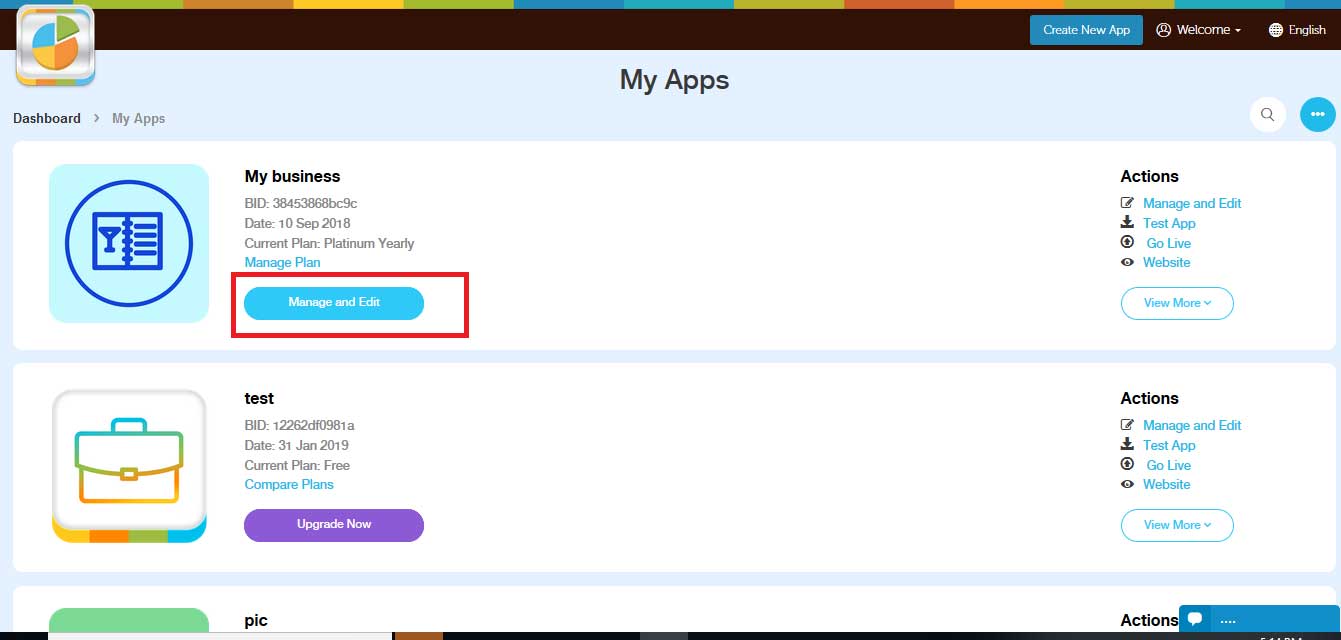Open the chat support bubble icon

1194,620
